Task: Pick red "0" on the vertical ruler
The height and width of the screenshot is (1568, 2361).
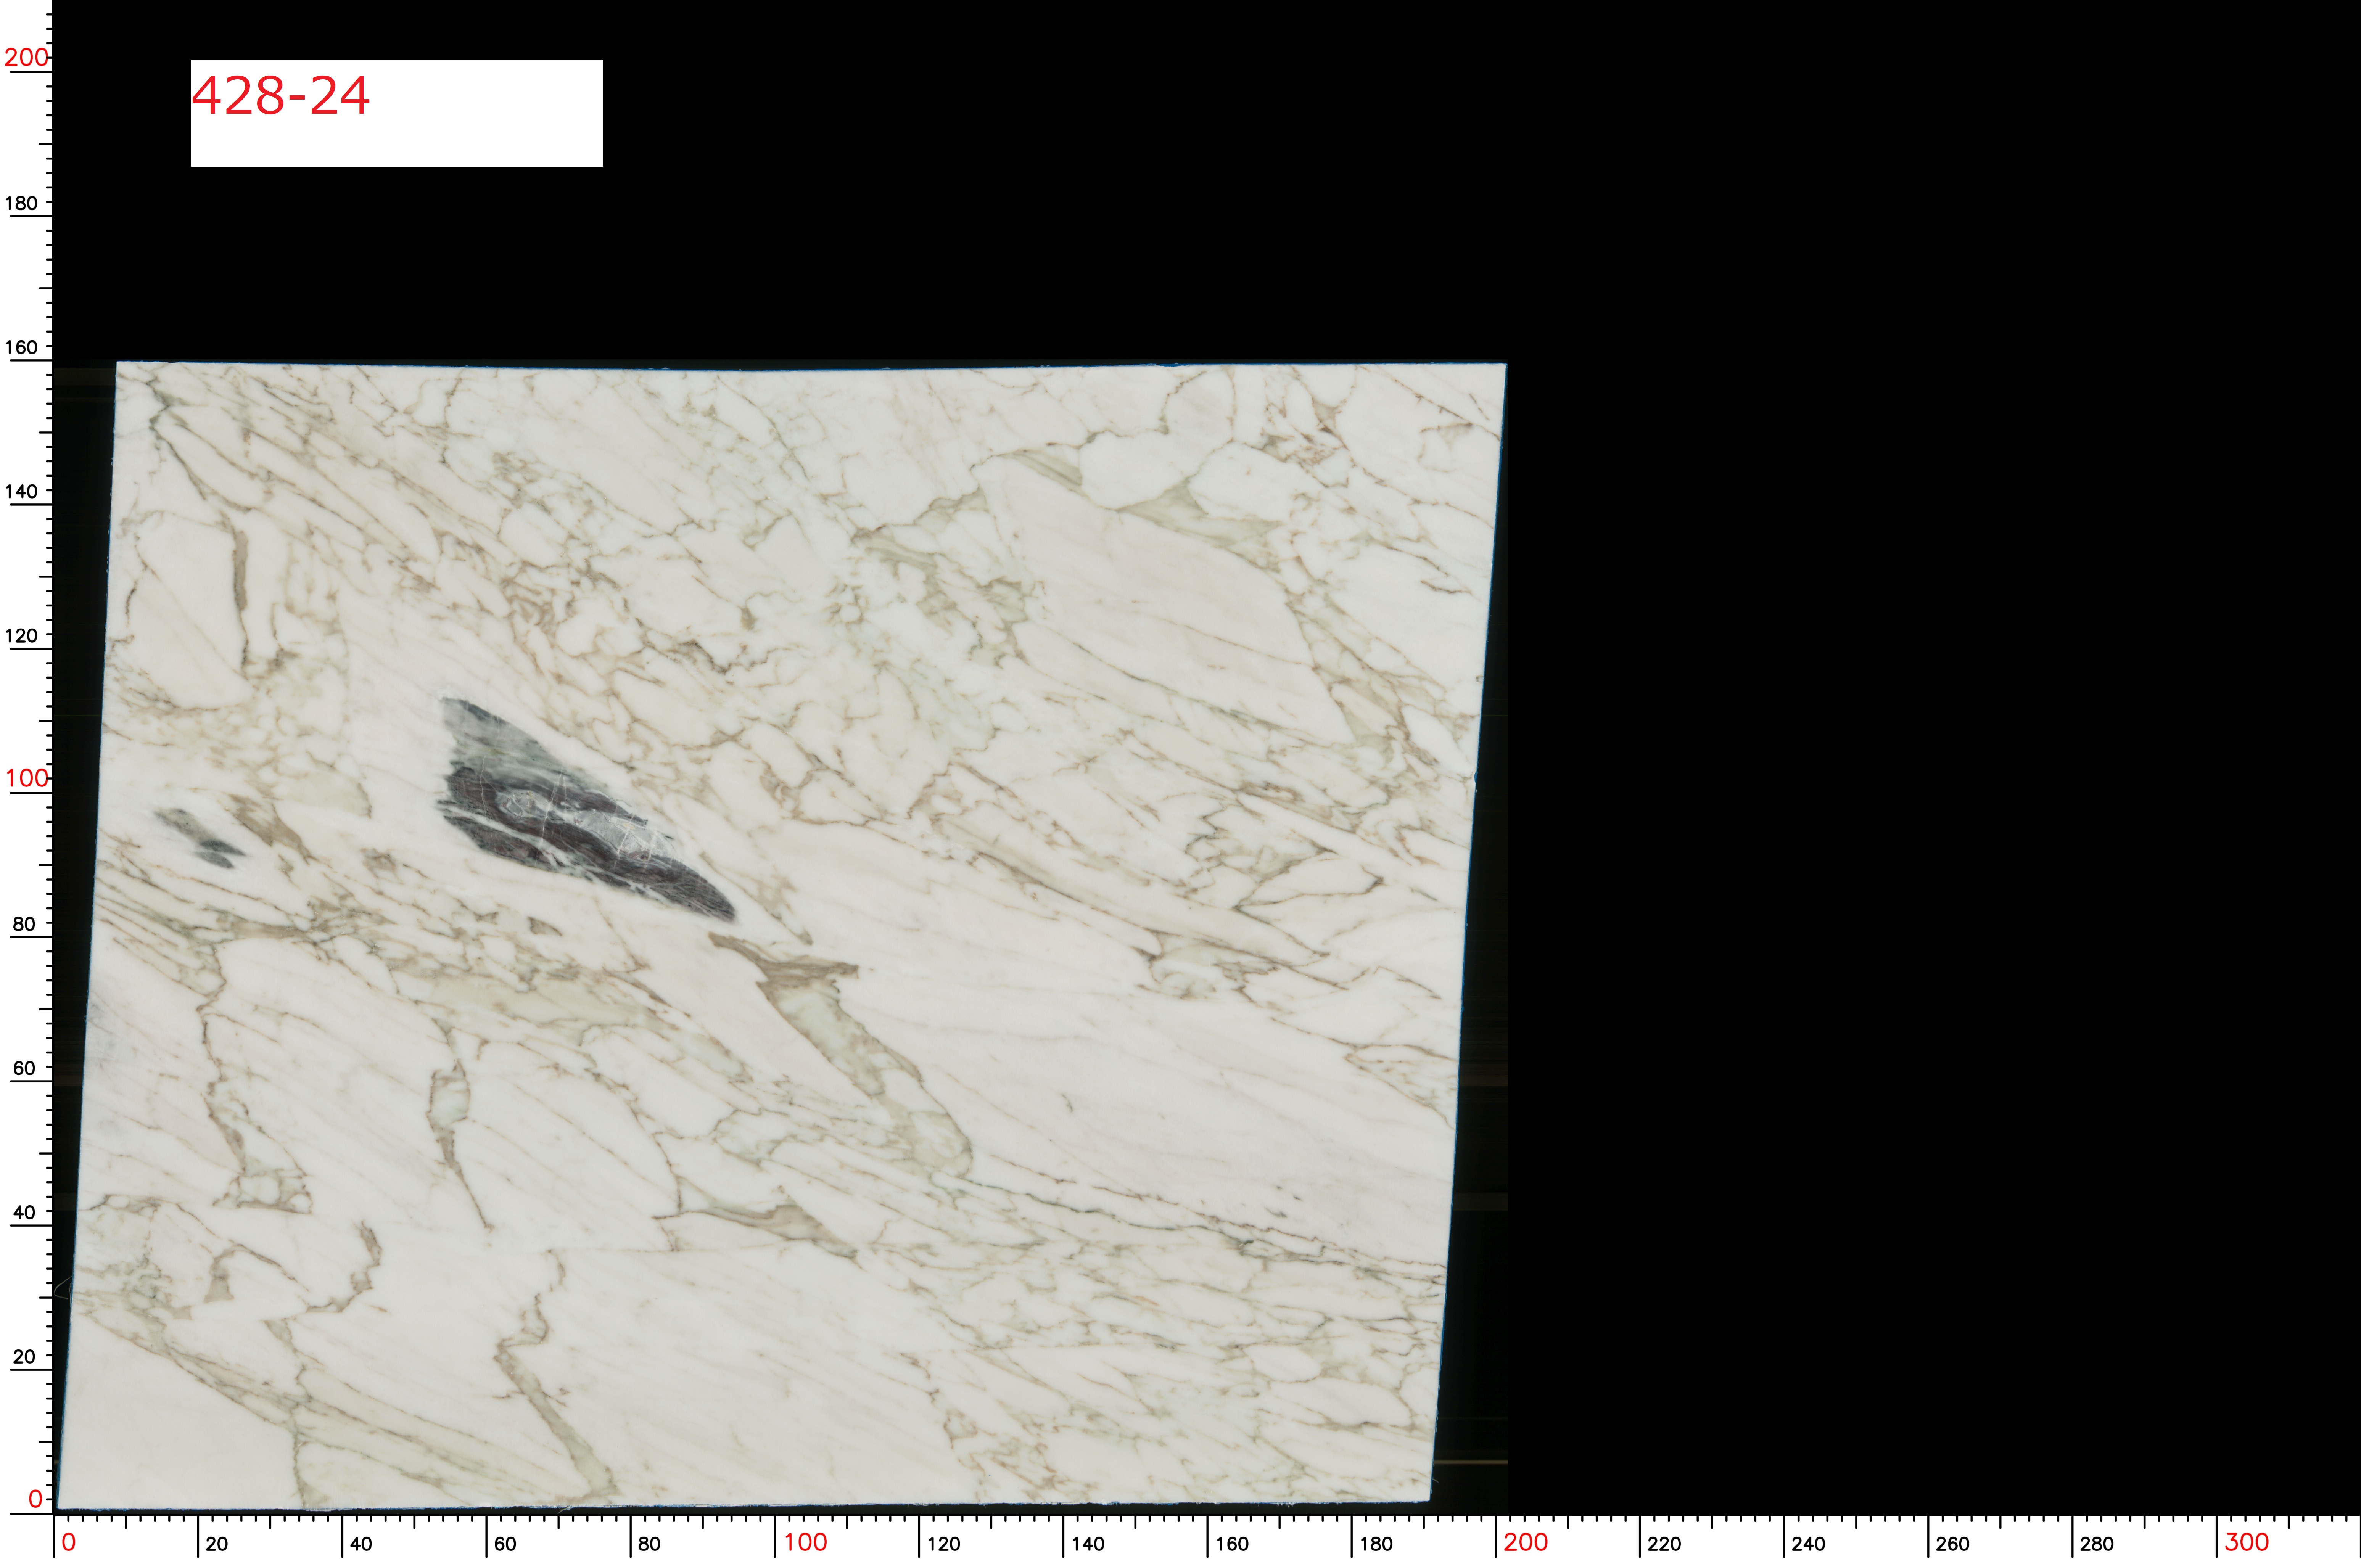Action: click(35, 1499)
